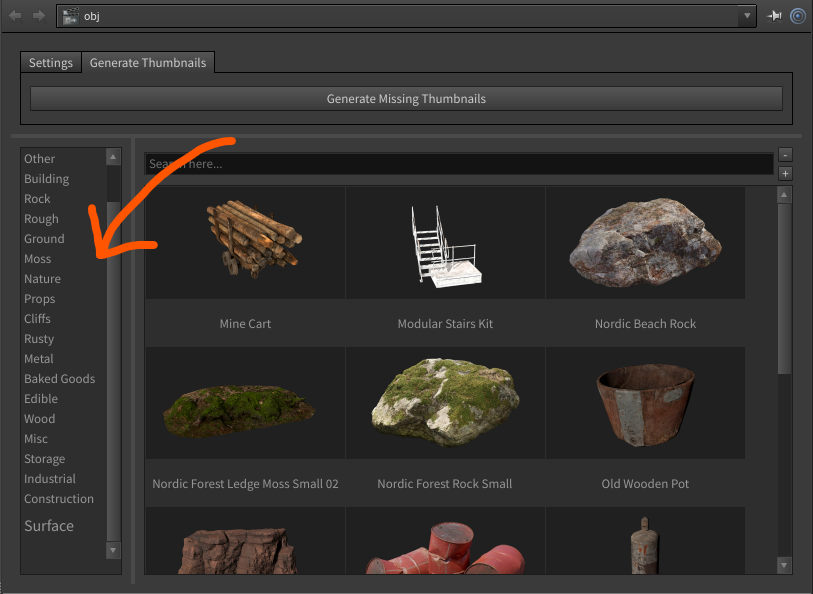
Task: Focus the Search here input field
Action: [459, 164]
